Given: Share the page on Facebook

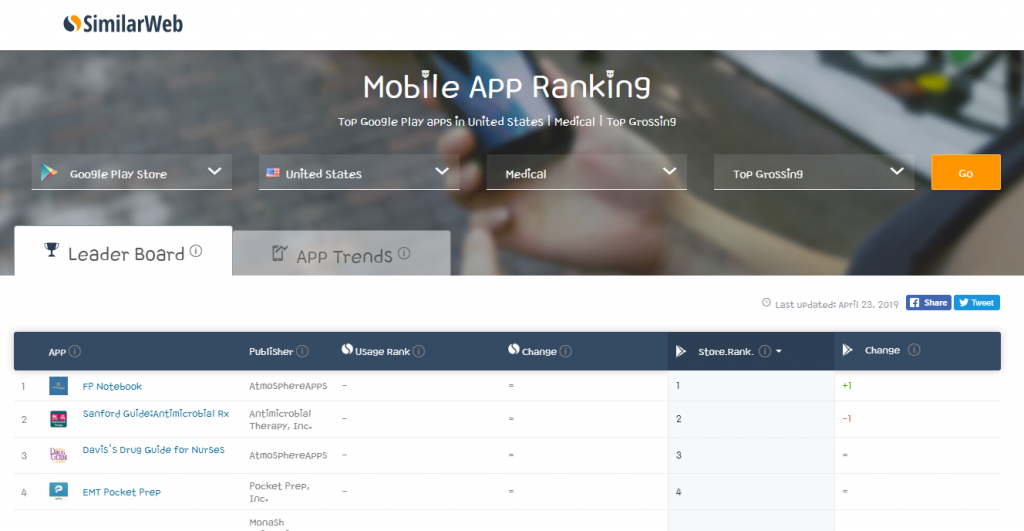Looking at the screenshot, I should pos(928,303).
